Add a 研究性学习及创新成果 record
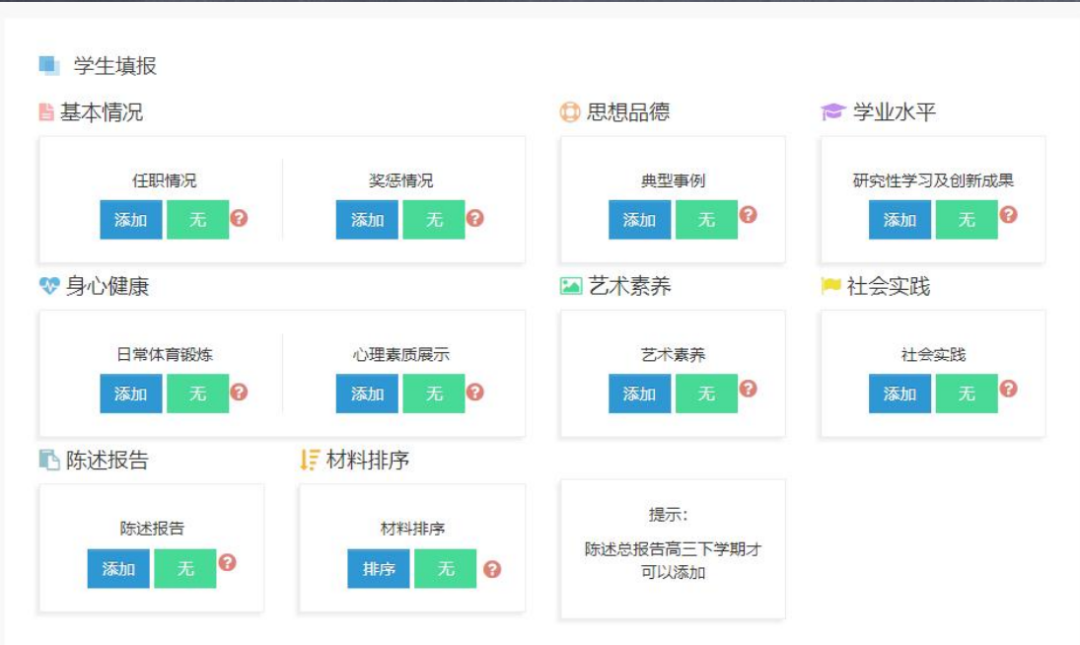This screenshot has height=645, width=1080. [x=899, y=220]
